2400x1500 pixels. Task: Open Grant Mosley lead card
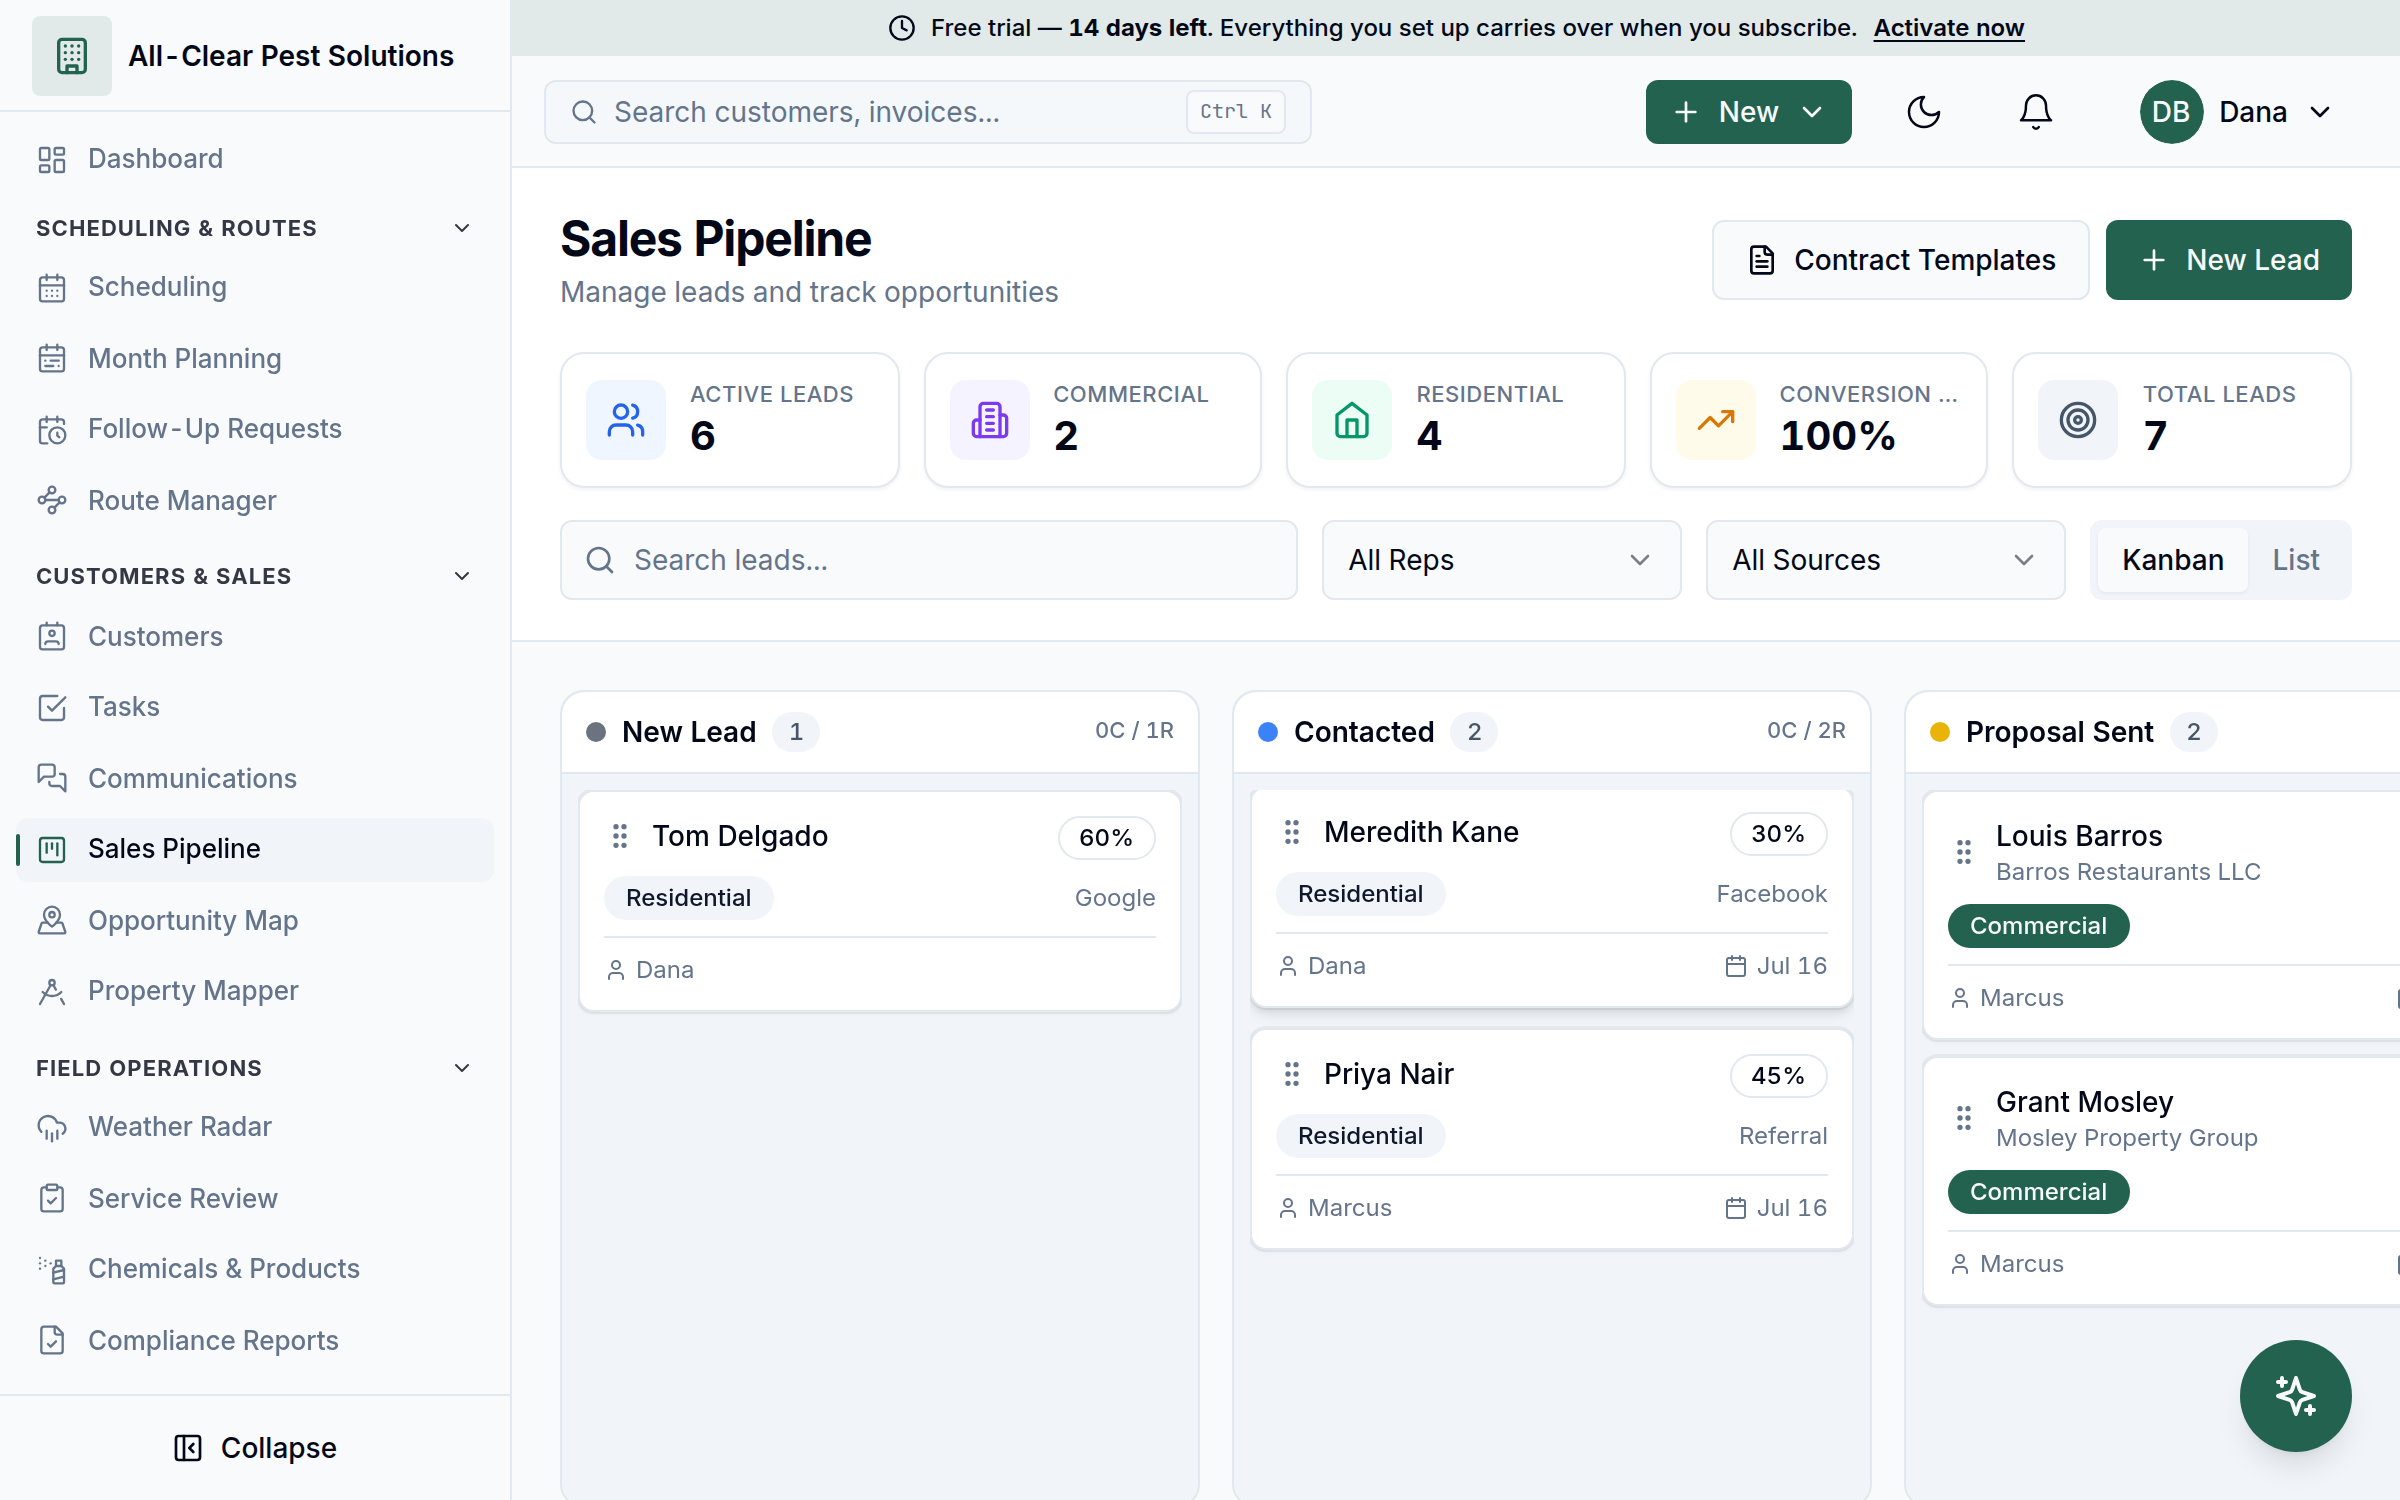[2162, 1182]
